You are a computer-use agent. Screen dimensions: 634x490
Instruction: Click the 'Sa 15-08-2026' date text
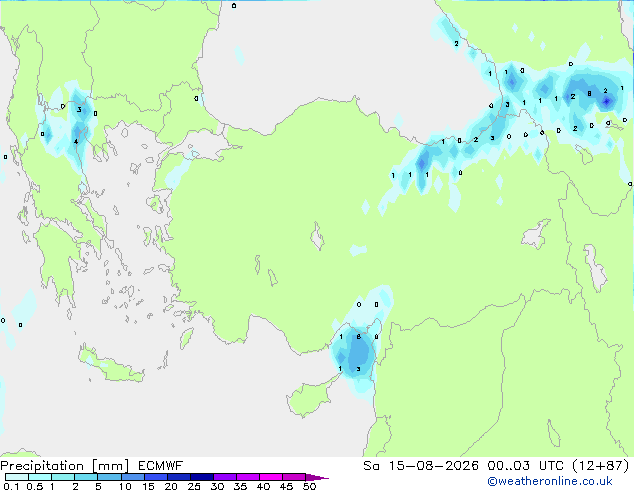click(421, 466)
